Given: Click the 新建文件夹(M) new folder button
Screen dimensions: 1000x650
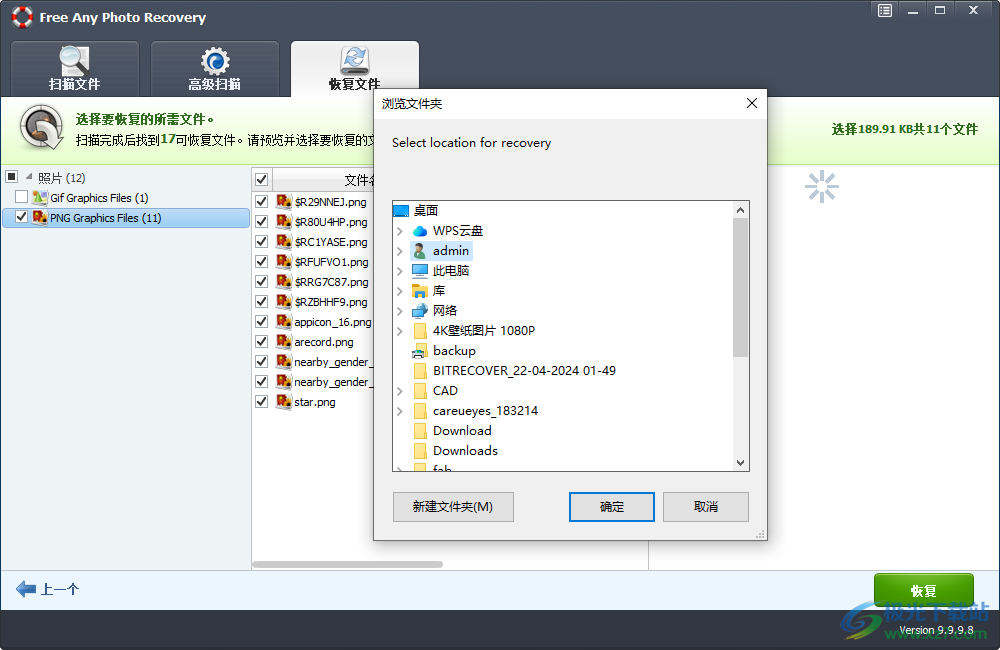Looking at the screenshot, I should pyautogui.click(x=453, y=507).
